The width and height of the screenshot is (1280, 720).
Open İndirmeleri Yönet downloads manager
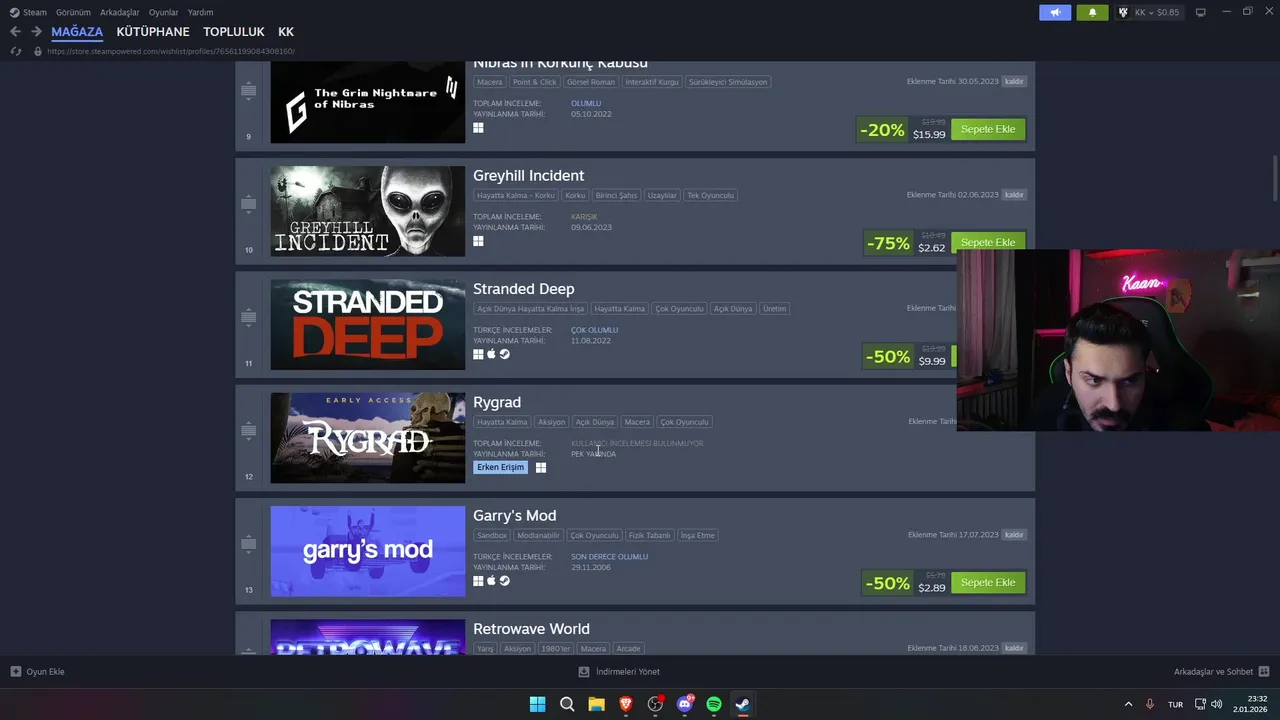tap(619, 672)
